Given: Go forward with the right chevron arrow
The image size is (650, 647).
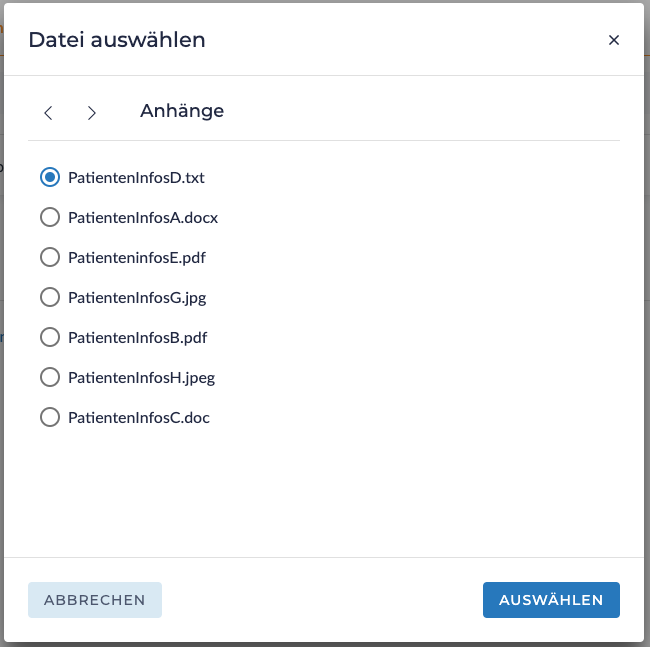Looking at the screenshot, I should 92,112.
